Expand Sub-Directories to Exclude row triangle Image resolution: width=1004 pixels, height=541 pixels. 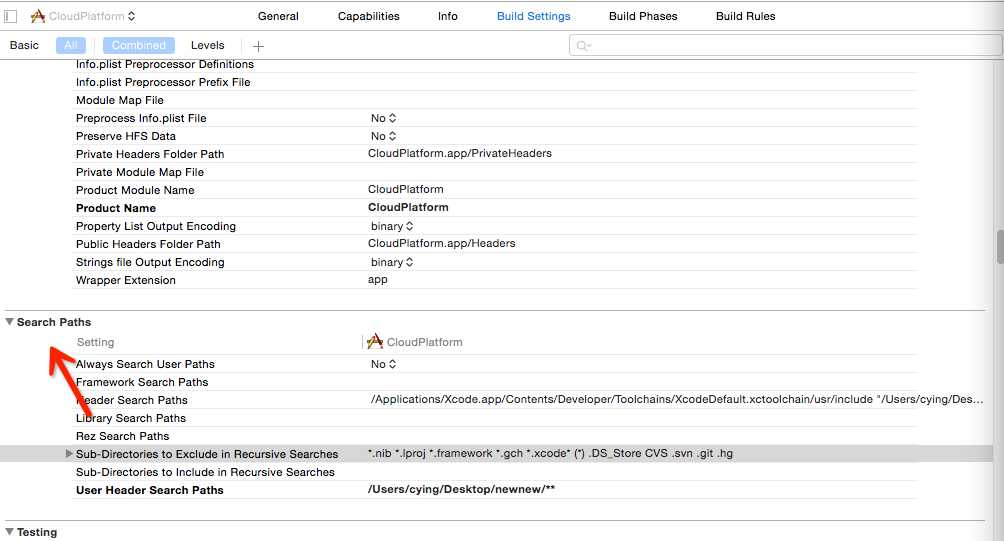tap(69, 454)
